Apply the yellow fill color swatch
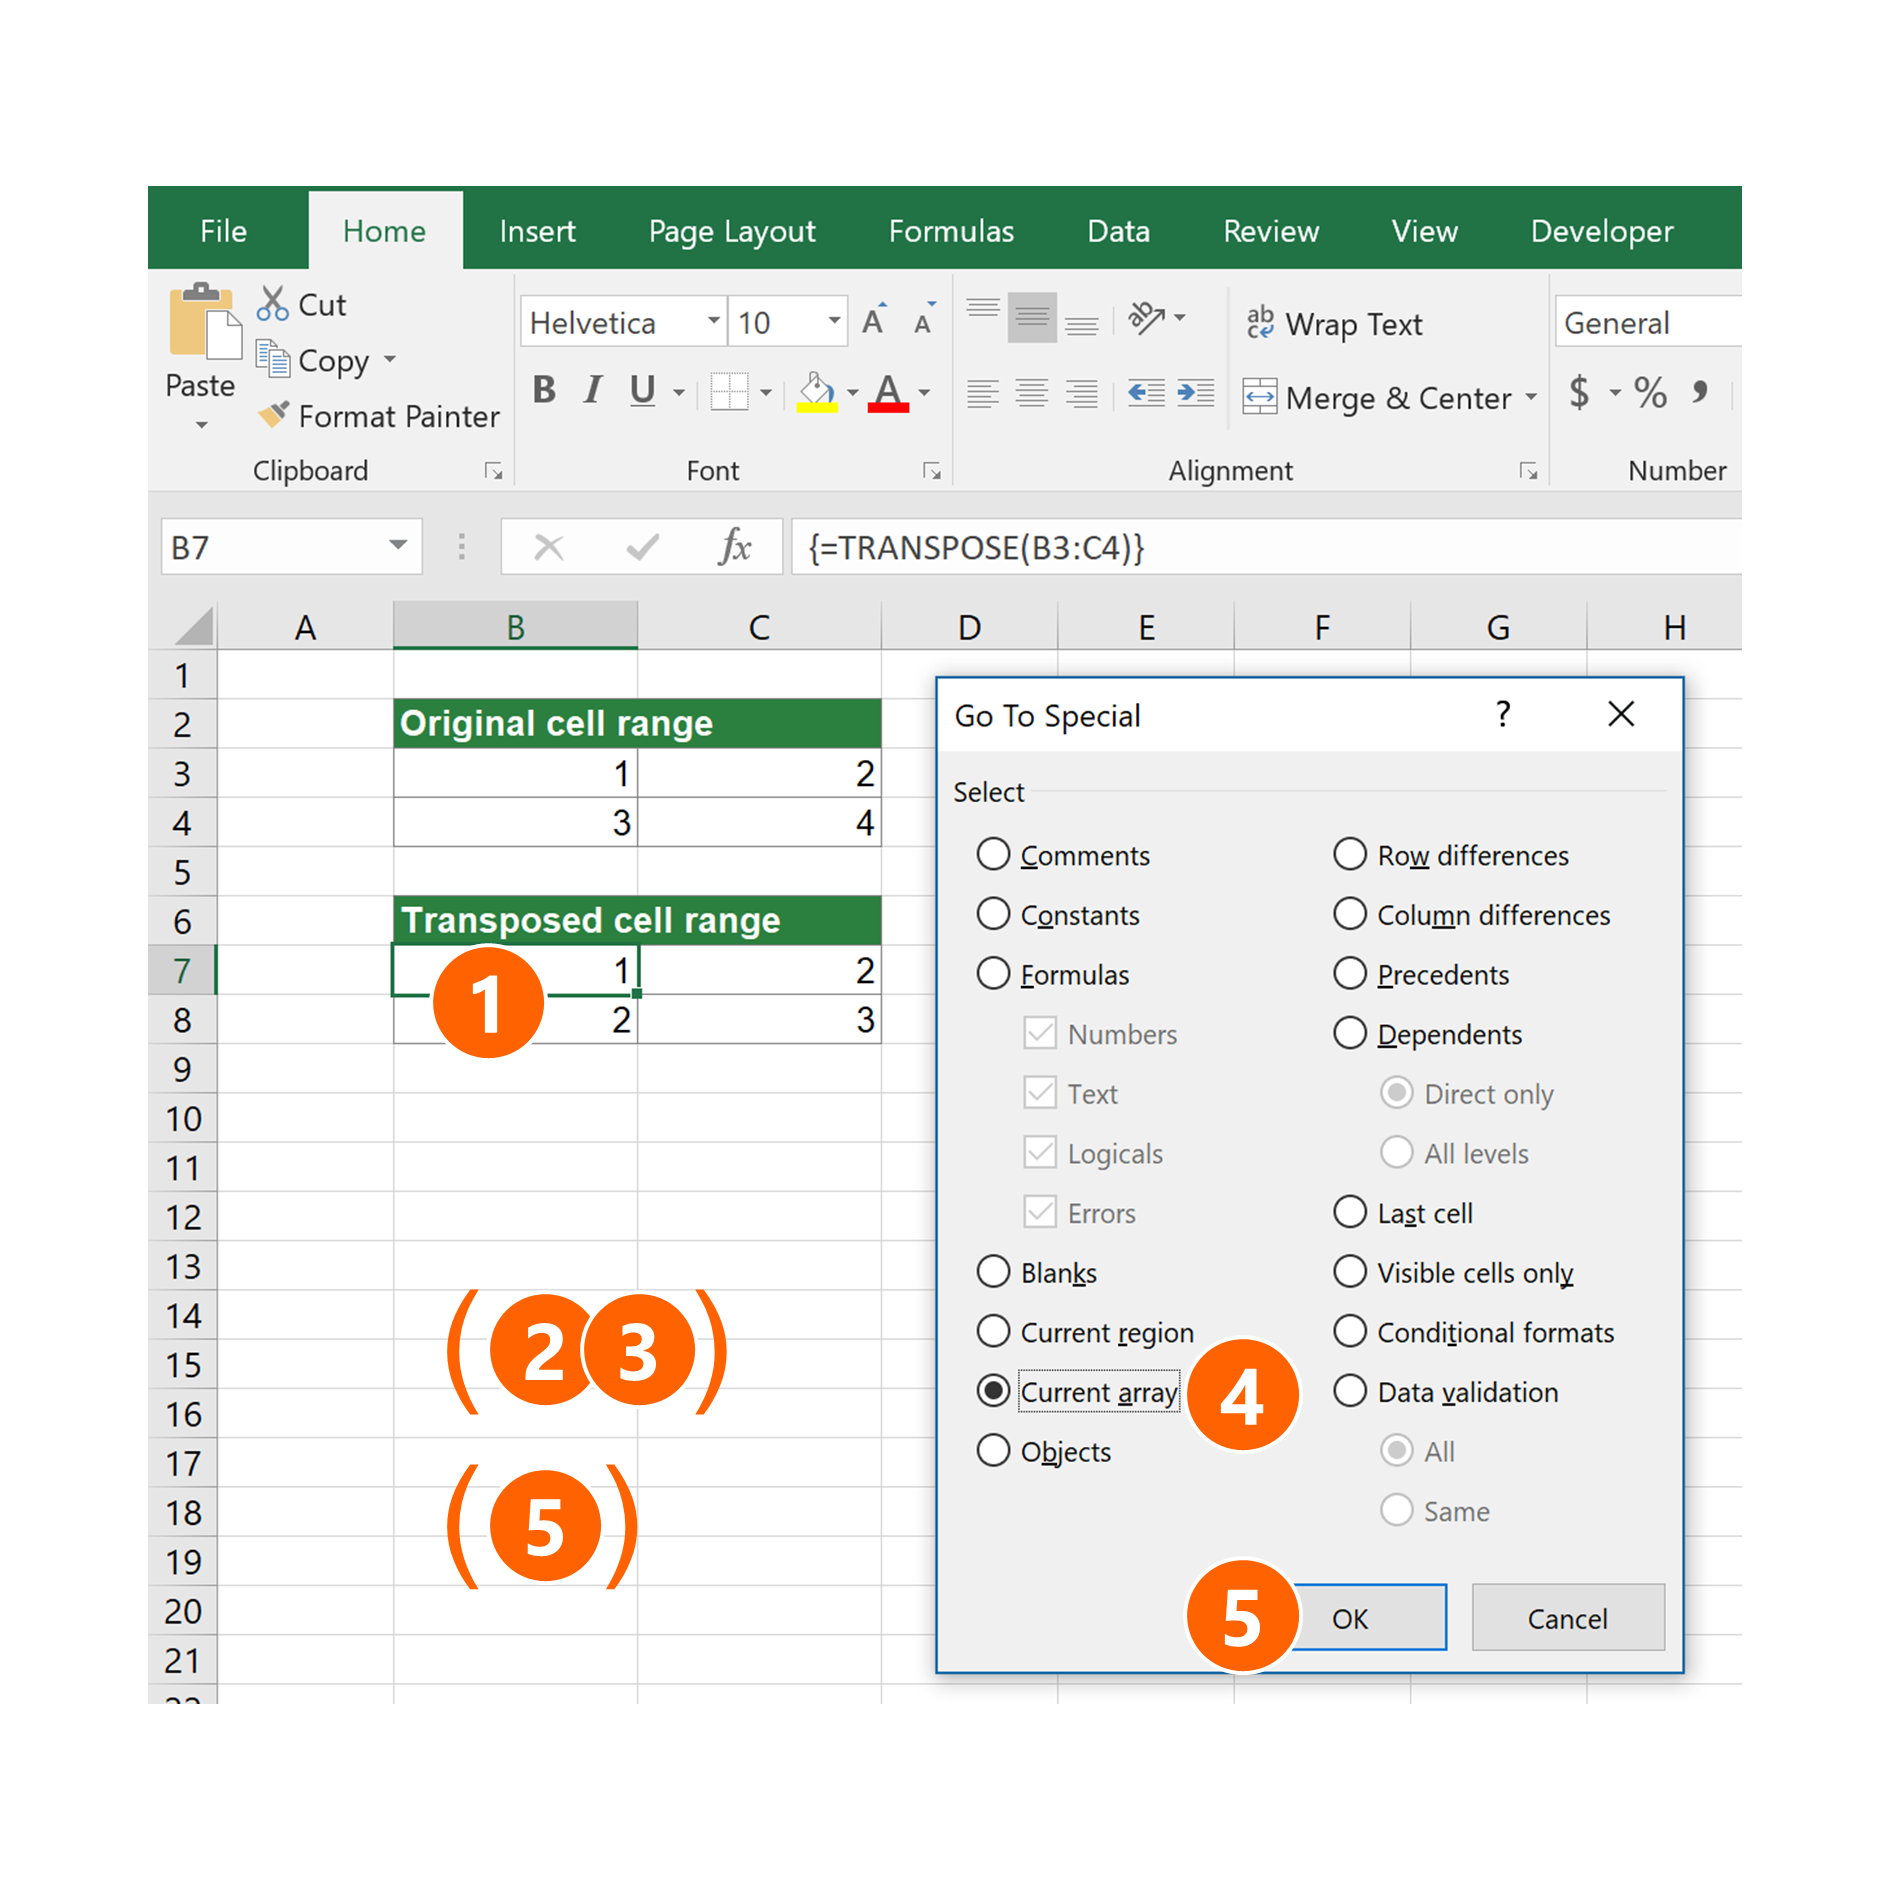Viewport: 1890px width, 1890px height. [x=816, y=393]
